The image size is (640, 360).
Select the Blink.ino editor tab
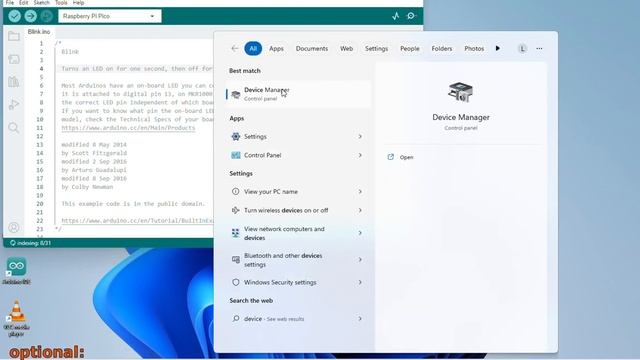pos(39,31)
